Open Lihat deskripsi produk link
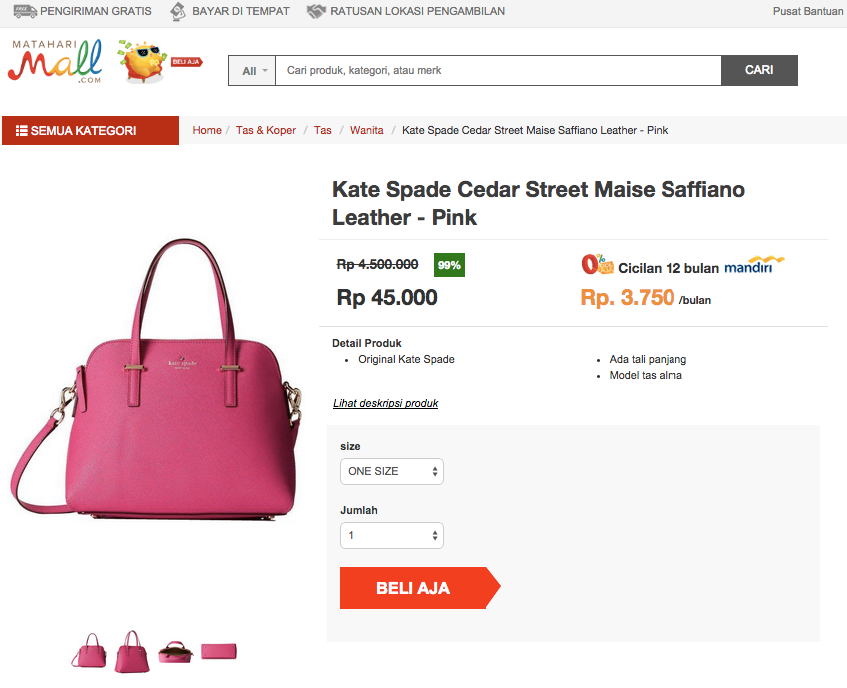847x688 pixels. coord(385,403)
